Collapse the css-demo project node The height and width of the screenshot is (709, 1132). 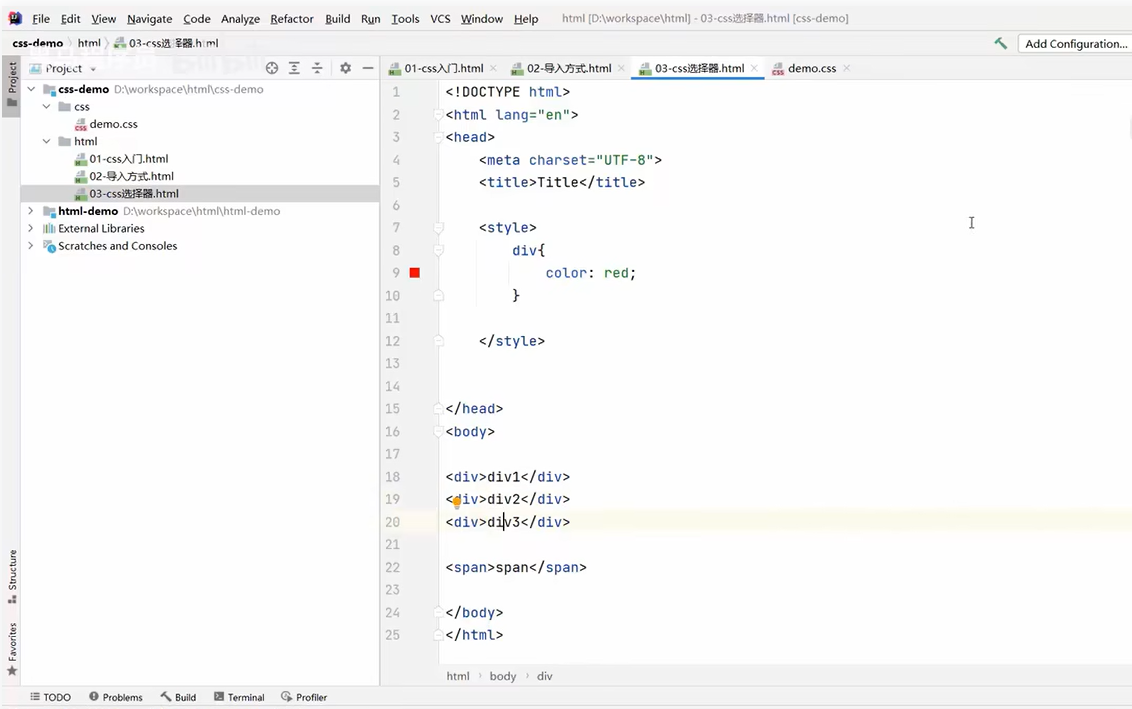point(31,89)
